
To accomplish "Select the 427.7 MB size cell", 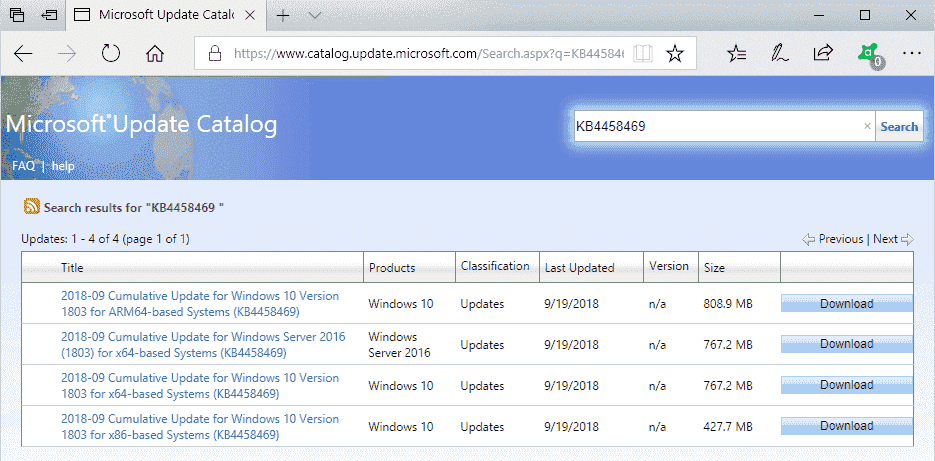I will coord(728,427).
